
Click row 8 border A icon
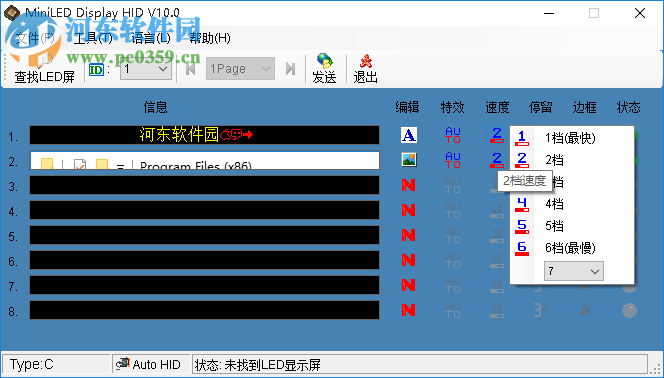585,310
